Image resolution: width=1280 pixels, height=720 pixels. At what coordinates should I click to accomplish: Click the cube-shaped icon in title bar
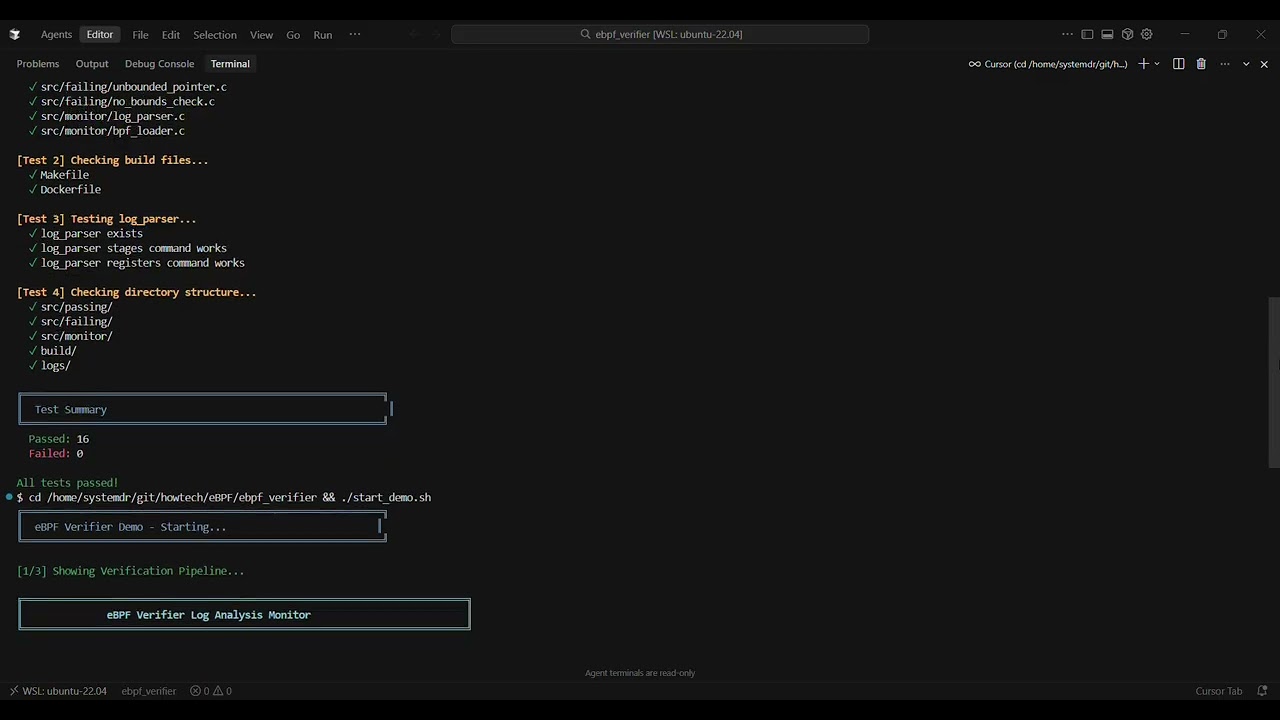(1127, 34)
